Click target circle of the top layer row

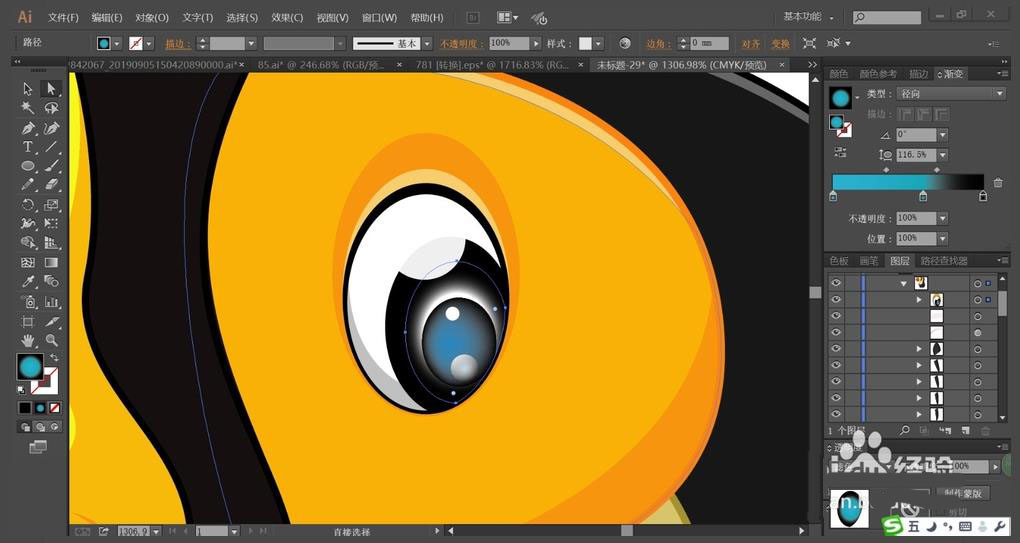tap(977, 284)
